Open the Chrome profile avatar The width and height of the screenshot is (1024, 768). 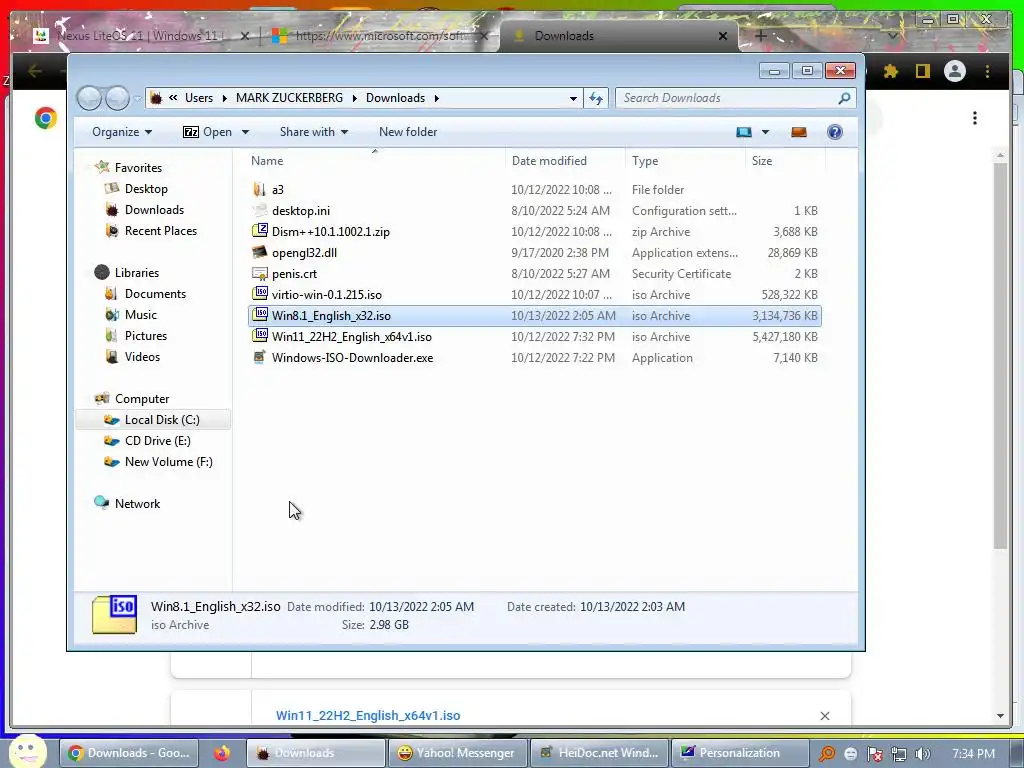coord(955,71)
